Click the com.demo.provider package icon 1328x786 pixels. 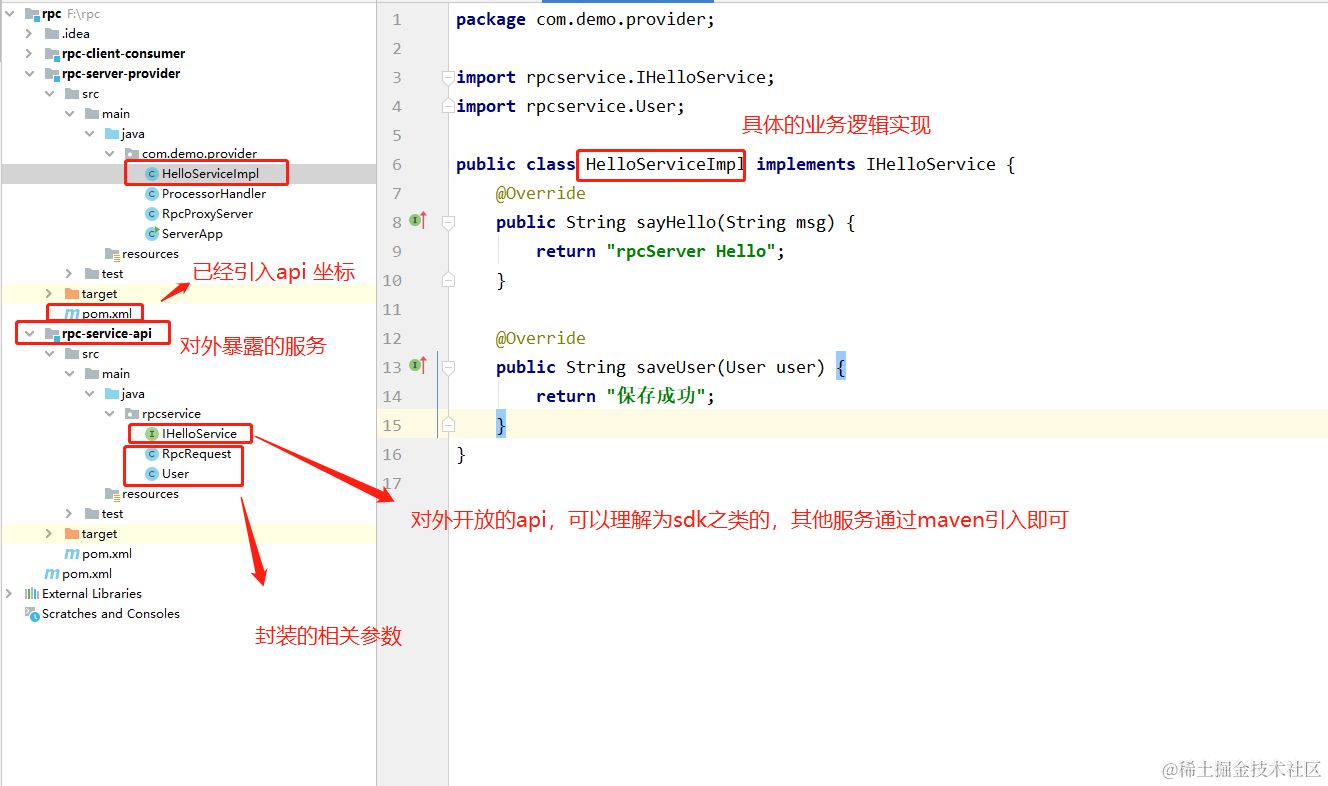[132, 154]
